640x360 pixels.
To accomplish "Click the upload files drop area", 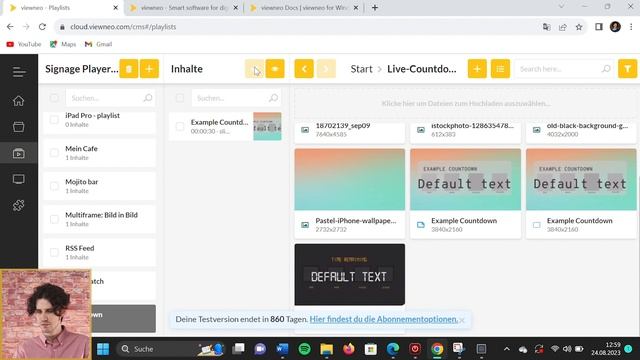I will pyautogui.click(x=466, y=104).
